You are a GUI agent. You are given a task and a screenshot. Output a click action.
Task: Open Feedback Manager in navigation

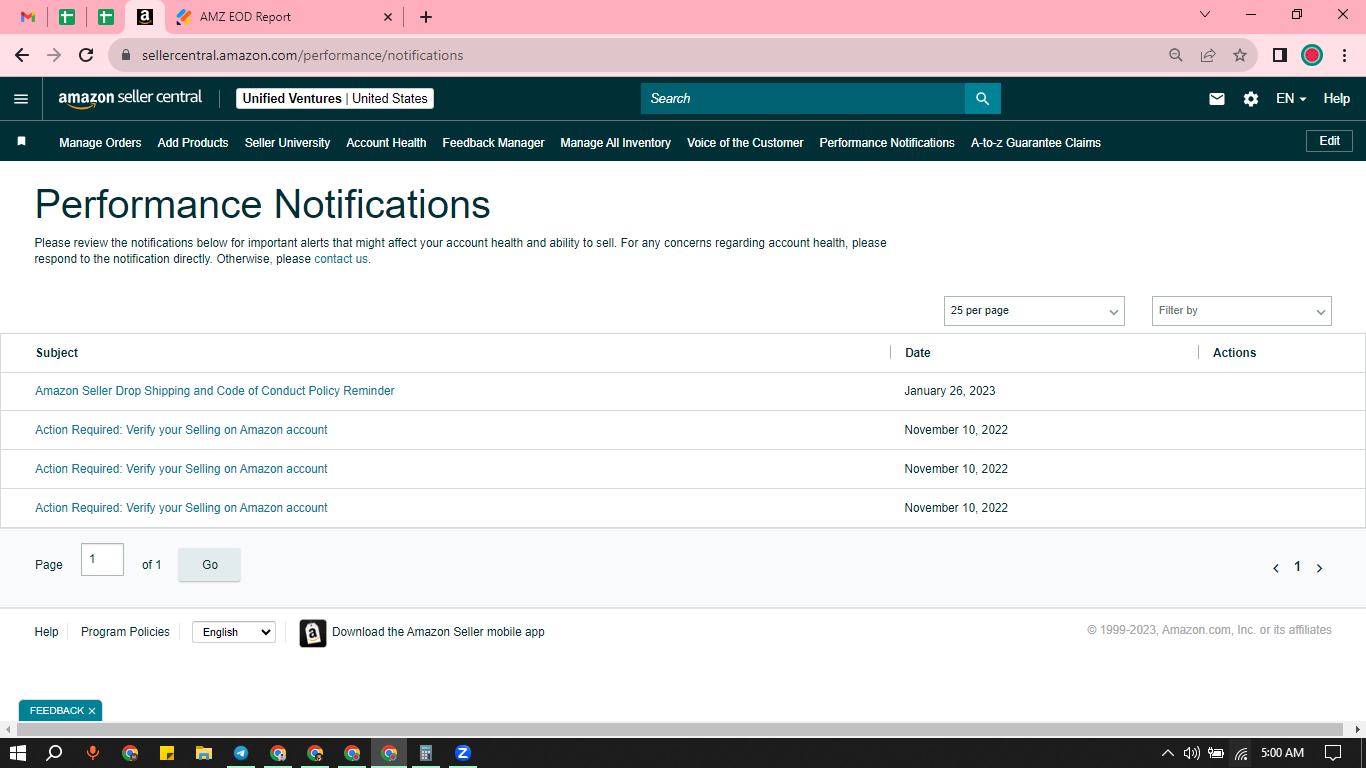[493, 143]
